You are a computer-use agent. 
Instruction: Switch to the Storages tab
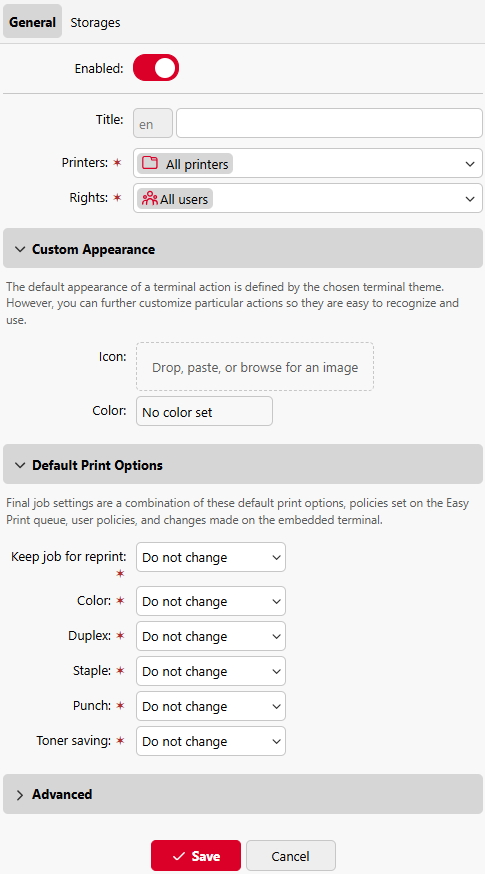pos(95,22)
